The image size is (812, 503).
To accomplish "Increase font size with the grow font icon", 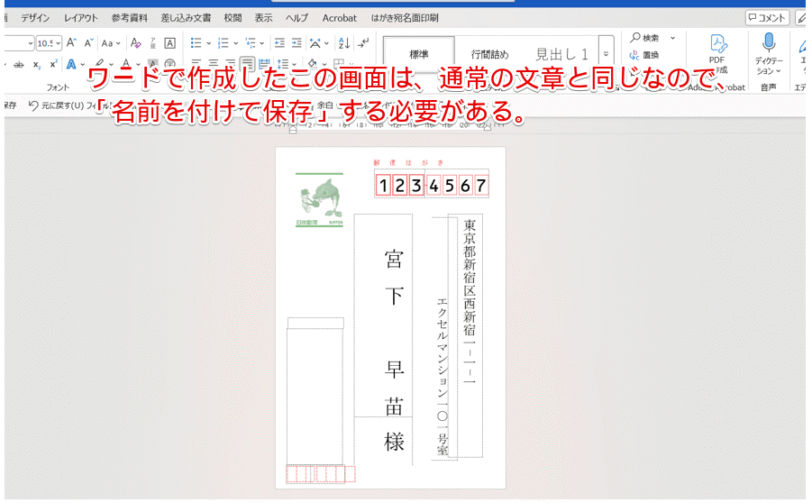I will point(71,43).
